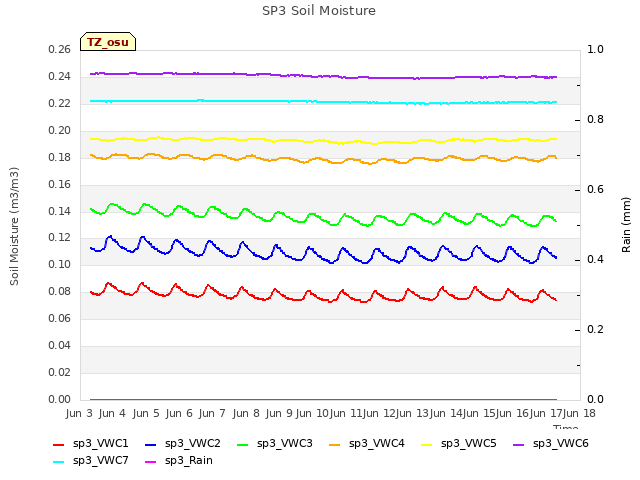640x480 pixels.
Task: Select the sp3_VWC4 legend entry
Action: click(367, 444)
